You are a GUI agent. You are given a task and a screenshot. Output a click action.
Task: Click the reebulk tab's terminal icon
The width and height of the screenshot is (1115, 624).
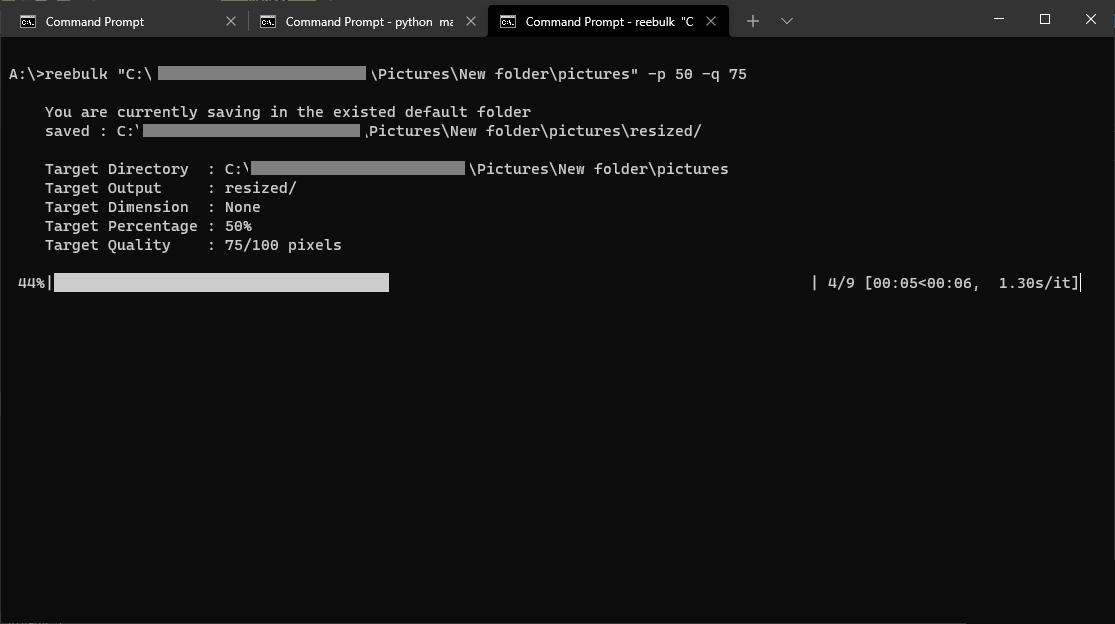pyautogui.click(x=508, y=22)
